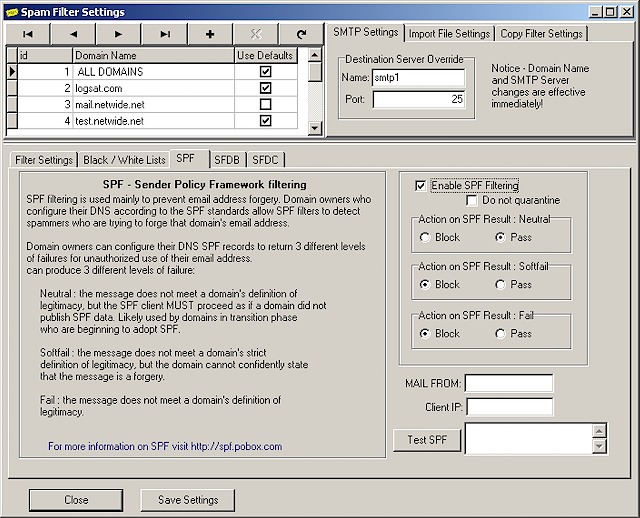The height and width of the screenshot is (518, 640).
Task: Click the domain list scrollbar thumb
Action: tap(315, 71)
